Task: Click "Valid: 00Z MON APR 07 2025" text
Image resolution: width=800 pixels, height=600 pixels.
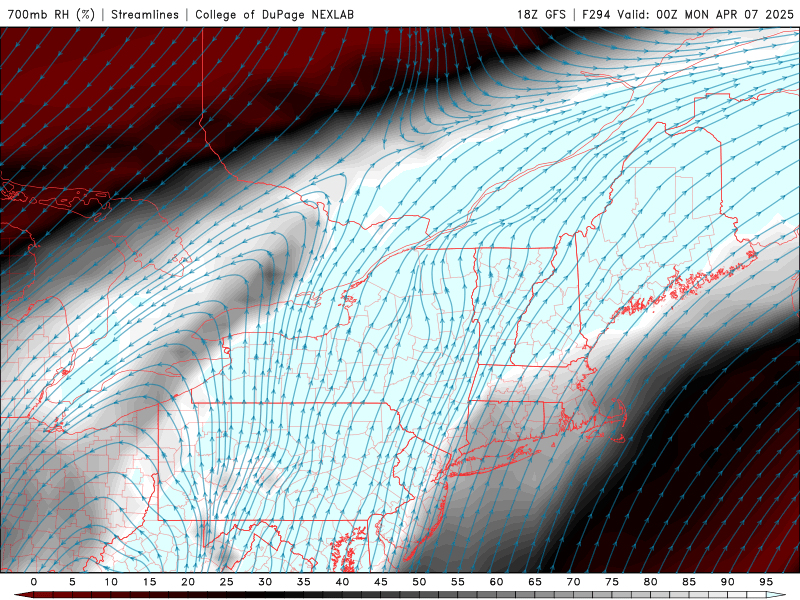Action: coord(706,14)
